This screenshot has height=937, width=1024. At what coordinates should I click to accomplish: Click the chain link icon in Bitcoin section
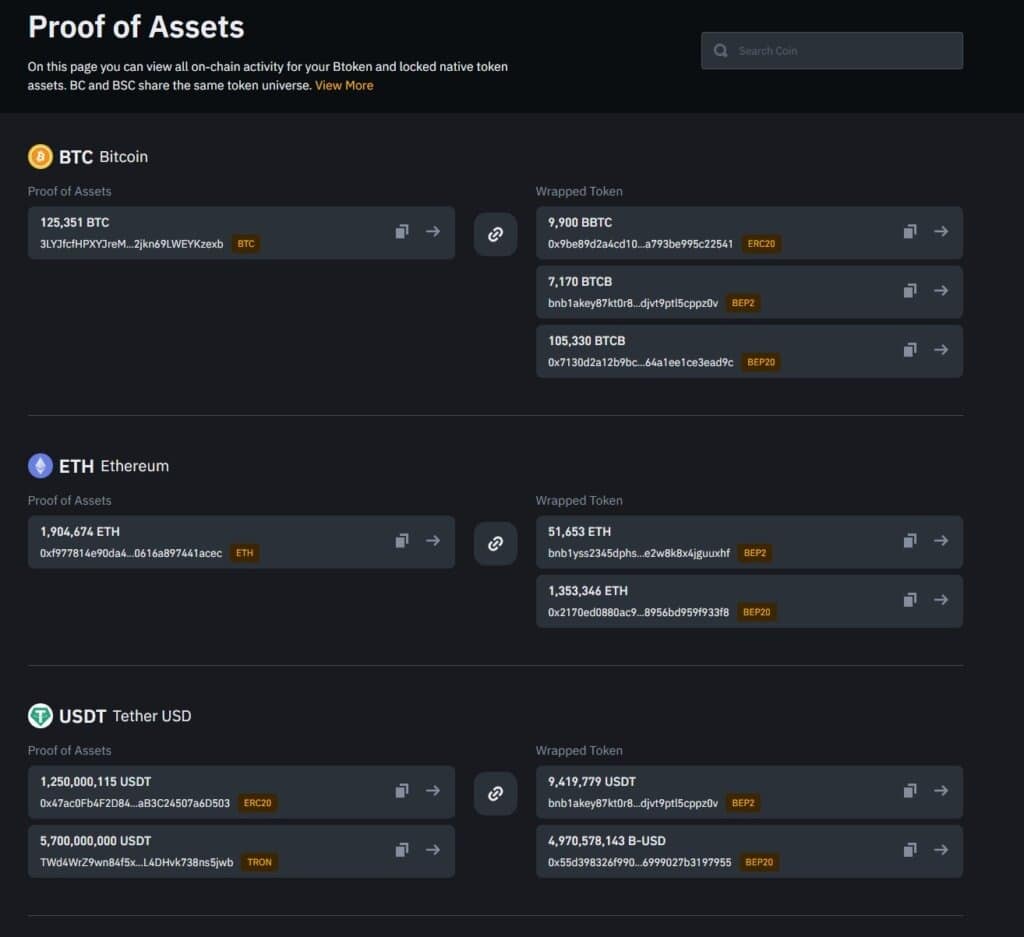(495, 234)
